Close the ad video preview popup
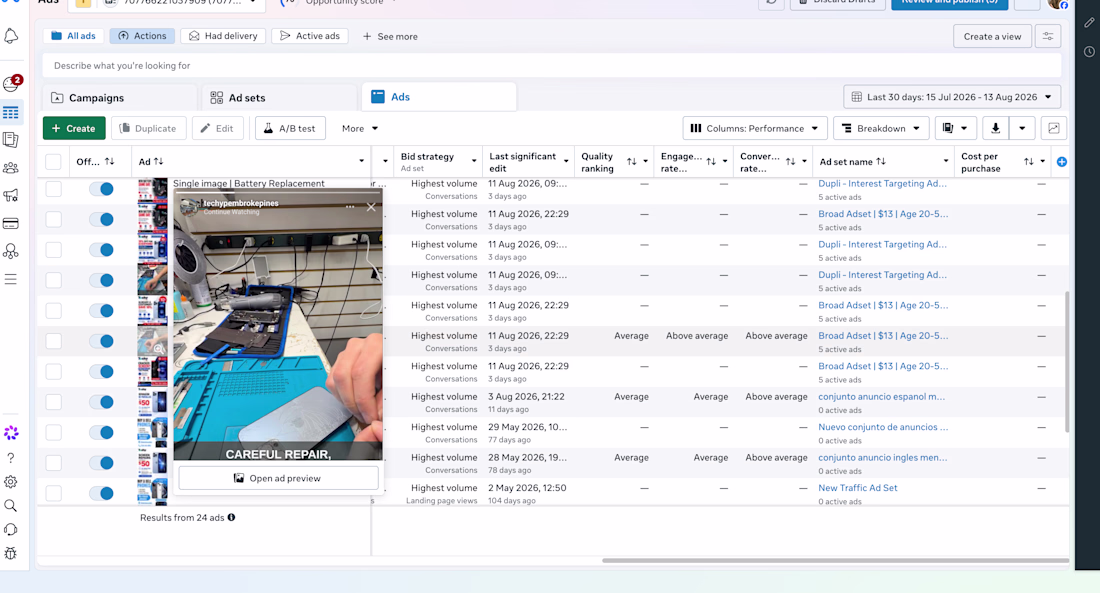Screen dimensions: 1100x593 tap(371, 207)
